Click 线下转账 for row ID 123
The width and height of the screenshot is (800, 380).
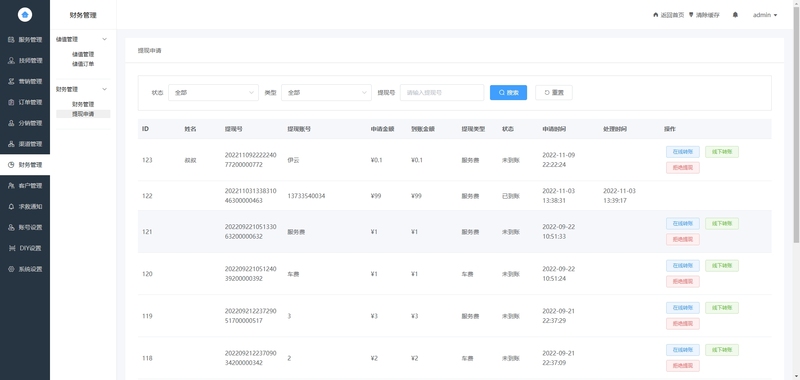click(x=722, y=152)
